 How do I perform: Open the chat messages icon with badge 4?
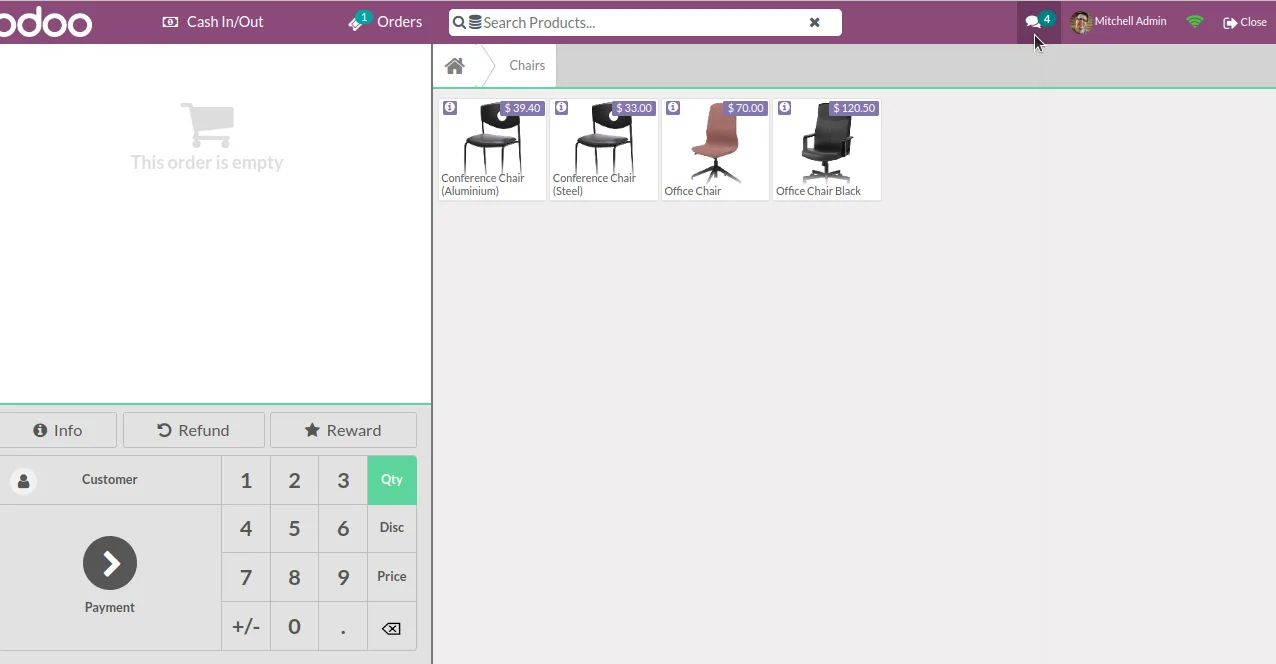point(1039,21)
